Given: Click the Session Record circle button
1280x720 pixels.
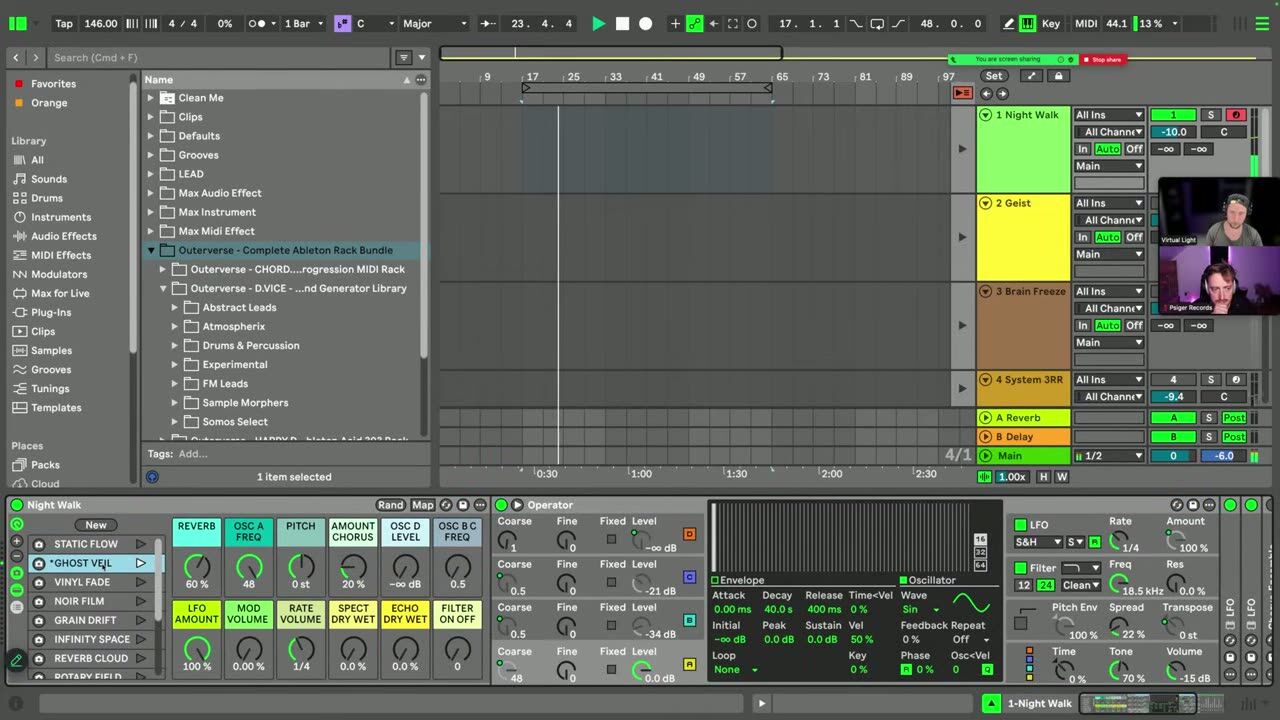Looking at the screenshot, I should (x=752, y=23).
